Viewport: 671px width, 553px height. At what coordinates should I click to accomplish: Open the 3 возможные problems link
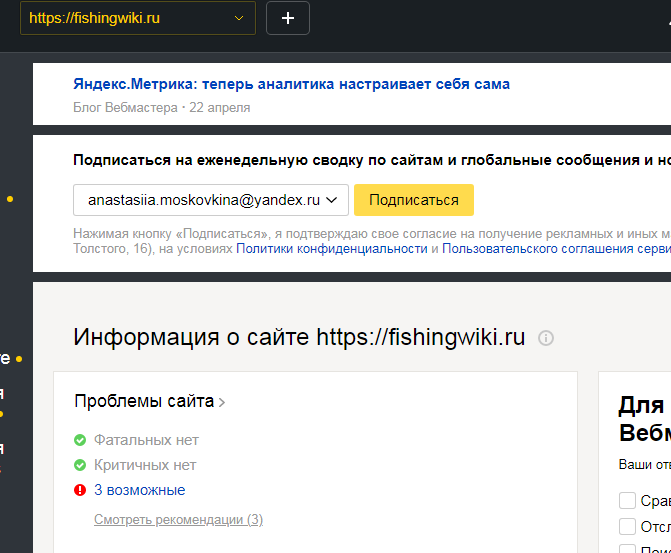(140, 490)
